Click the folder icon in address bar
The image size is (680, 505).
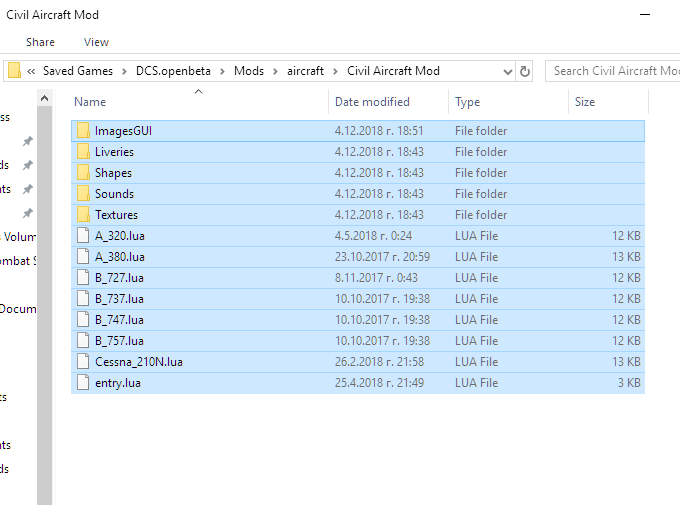click(14, 70)
